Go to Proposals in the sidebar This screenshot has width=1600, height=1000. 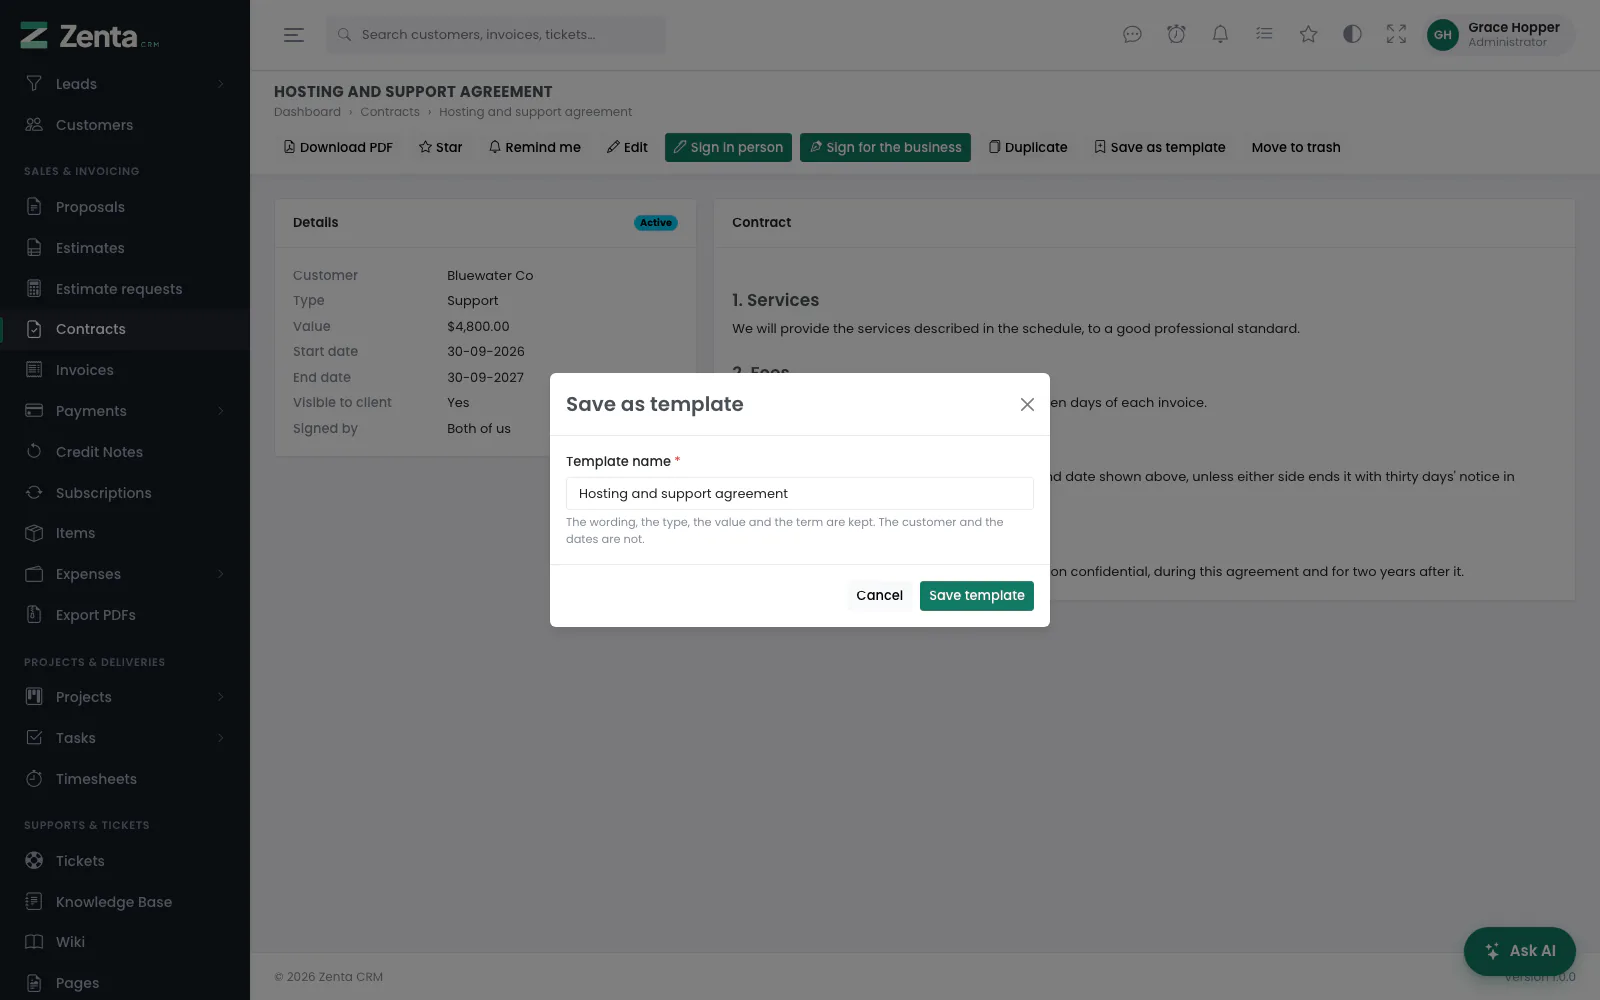(125, 207)
